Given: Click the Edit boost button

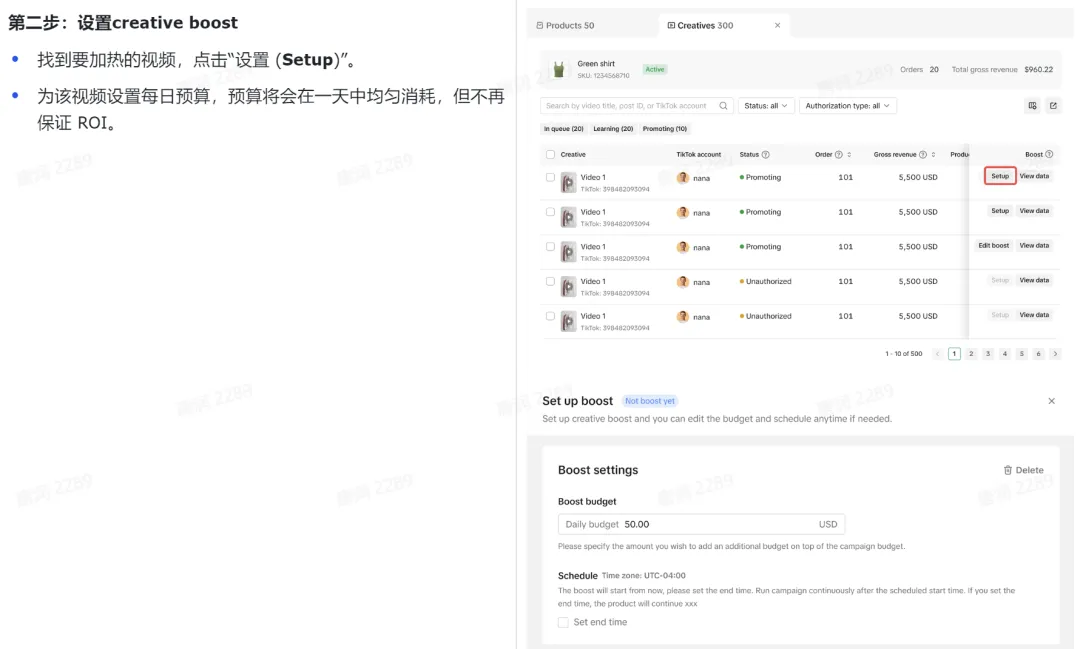Looking at the screenshot, I should [993, 246].
